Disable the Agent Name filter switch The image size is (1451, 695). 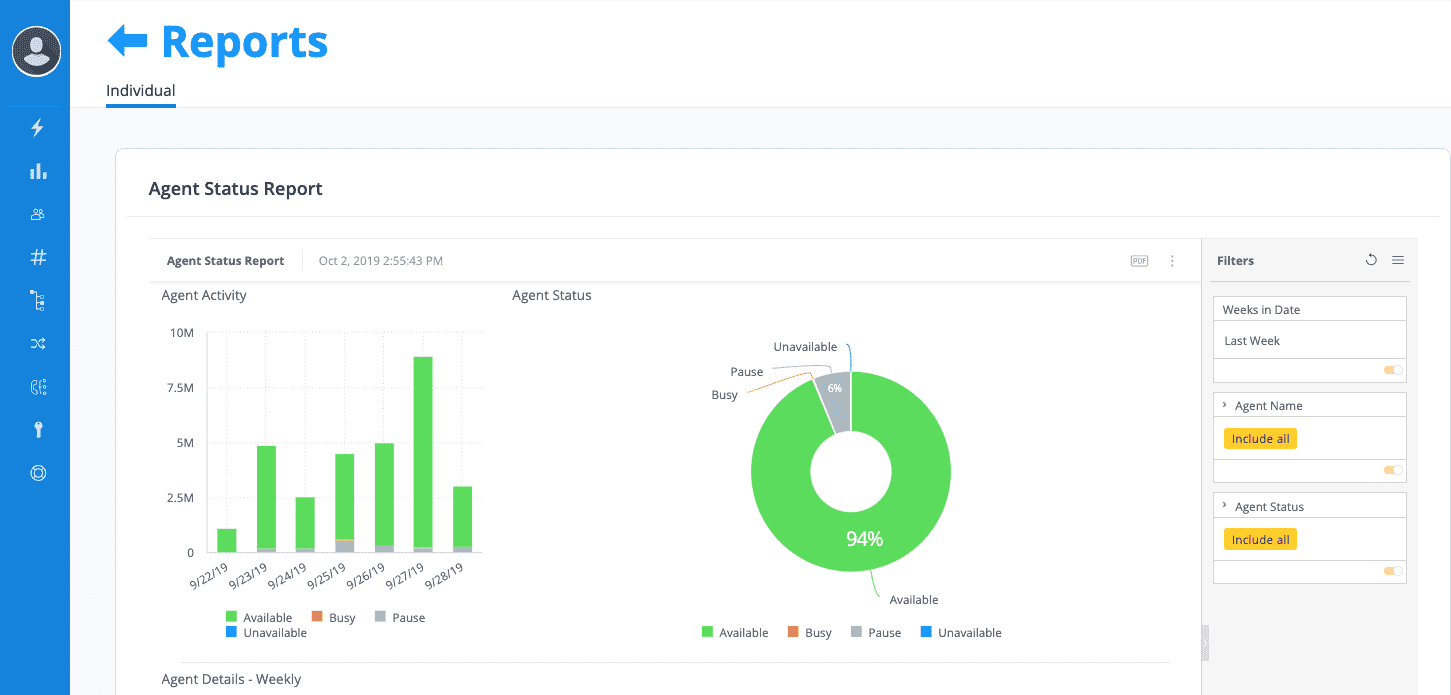pyautogui.click(x=1393, y=470)
